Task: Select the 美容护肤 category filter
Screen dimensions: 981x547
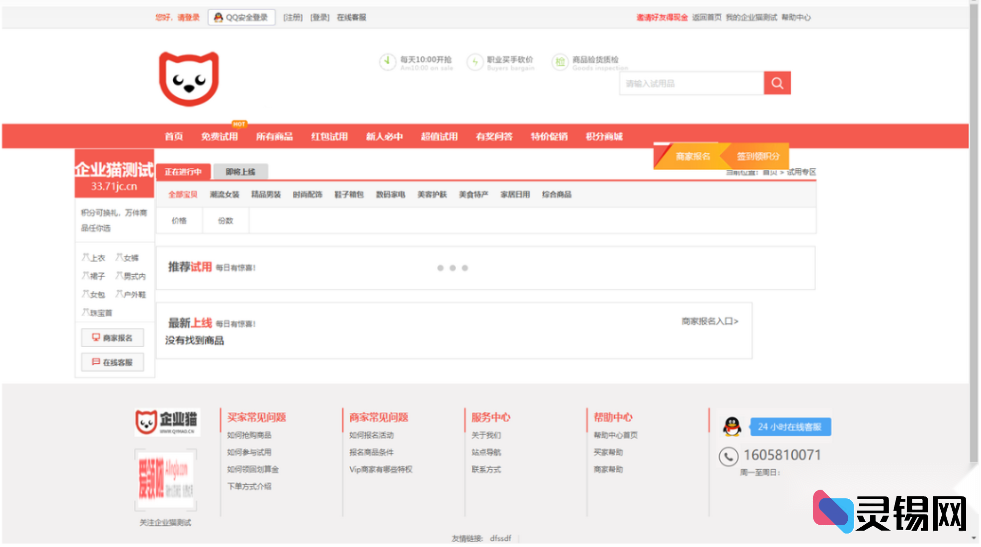Action: 432,195
